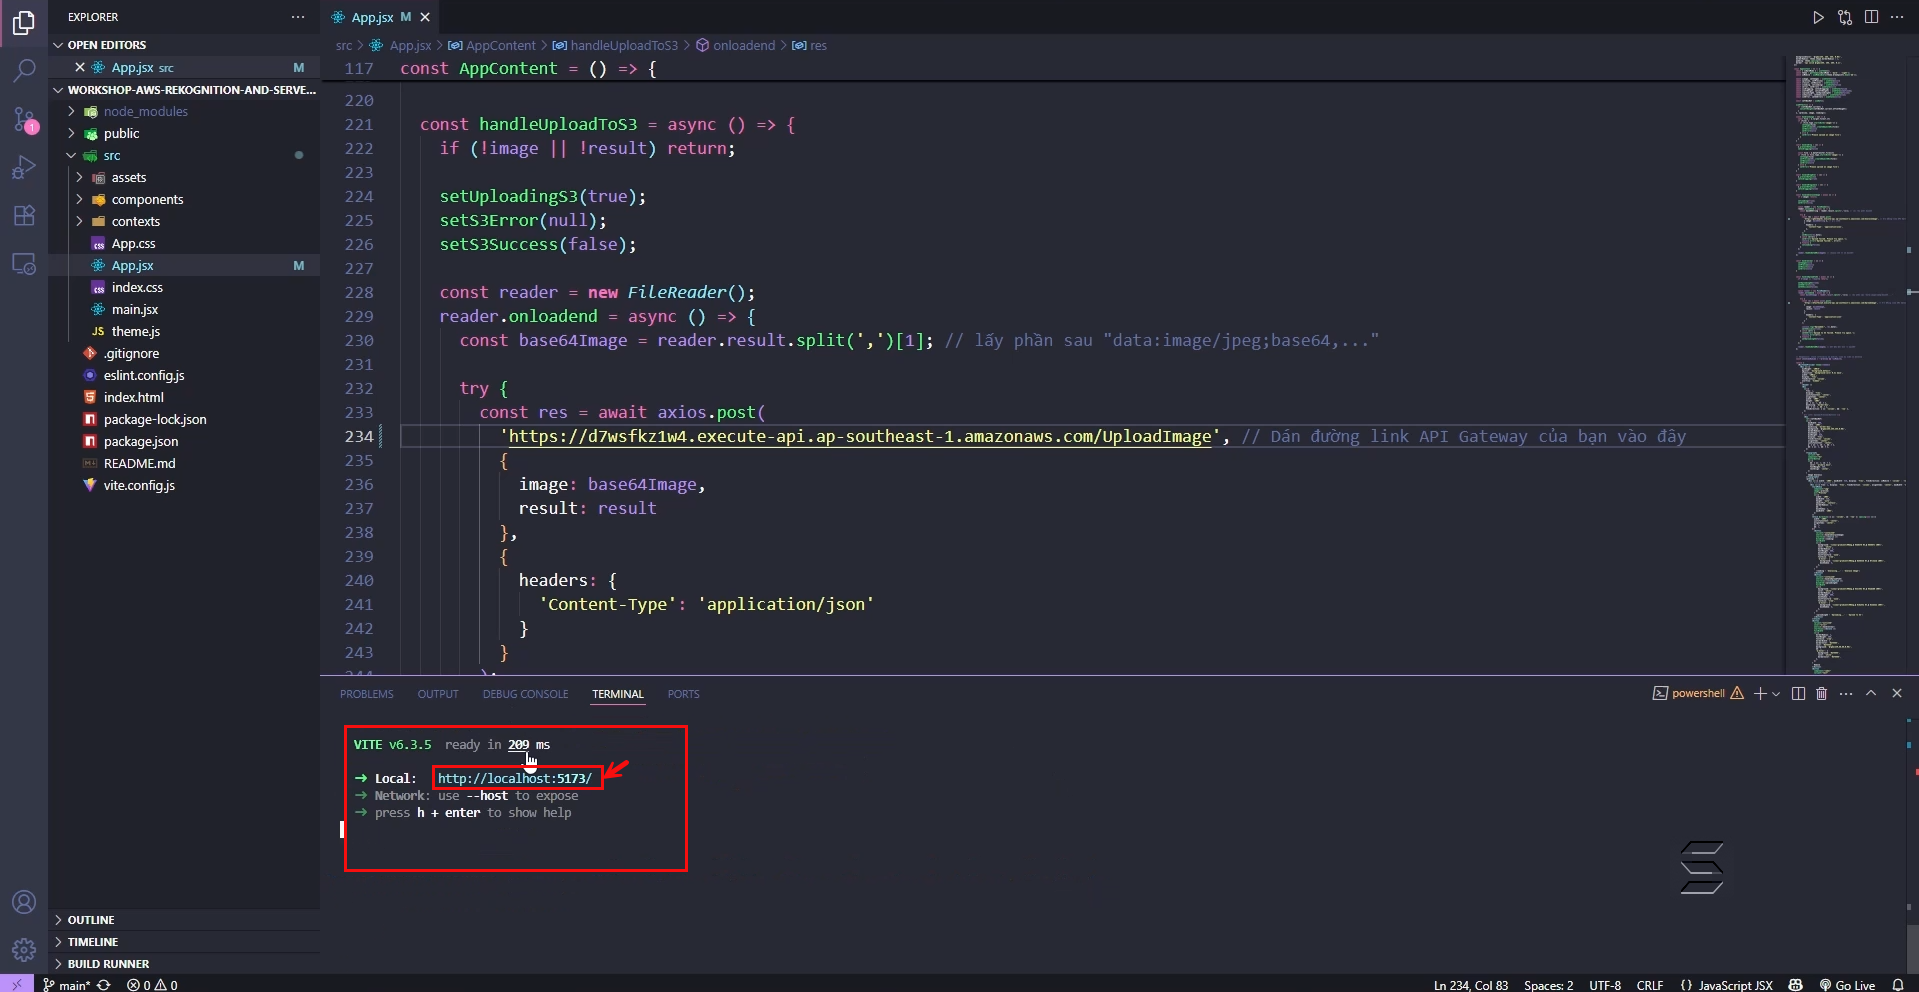The width and height of the screenshot is (1919, 992).
Task: Close App.jsx in Open Editors list
Action: [80, 67]
